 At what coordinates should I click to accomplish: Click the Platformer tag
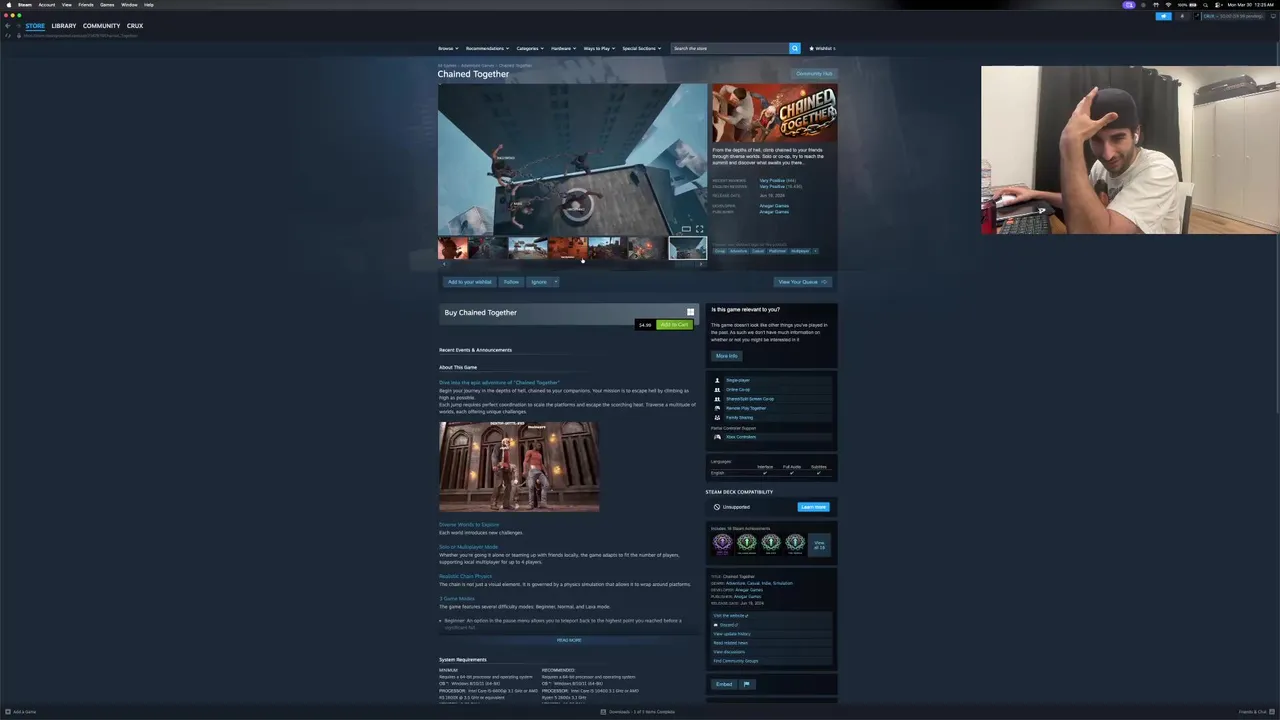(x=777, y=251)
